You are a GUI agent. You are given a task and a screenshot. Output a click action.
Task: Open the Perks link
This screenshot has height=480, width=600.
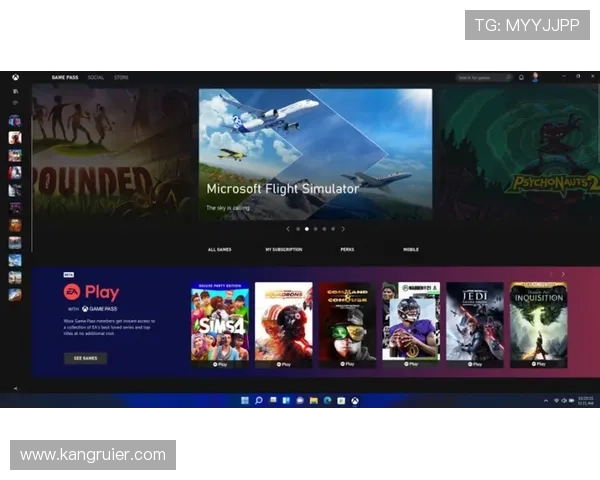(347, 249)
